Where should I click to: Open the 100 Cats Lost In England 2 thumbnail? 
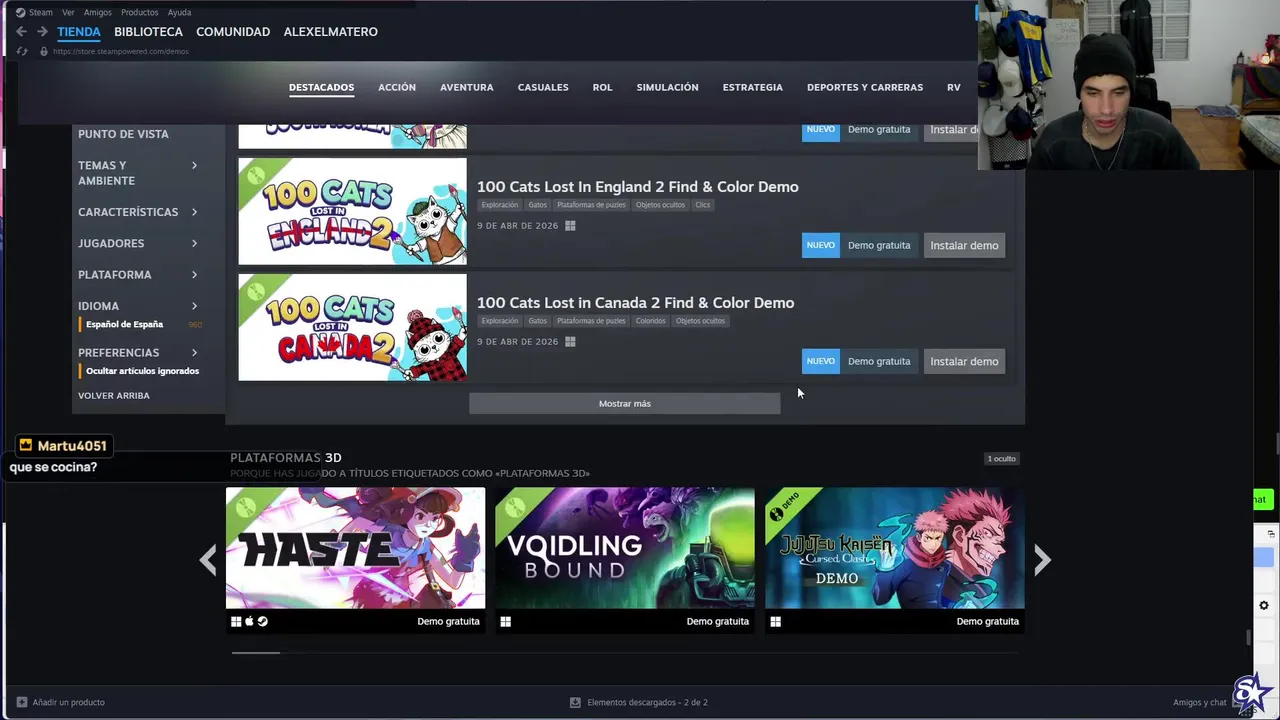[352, 211]
